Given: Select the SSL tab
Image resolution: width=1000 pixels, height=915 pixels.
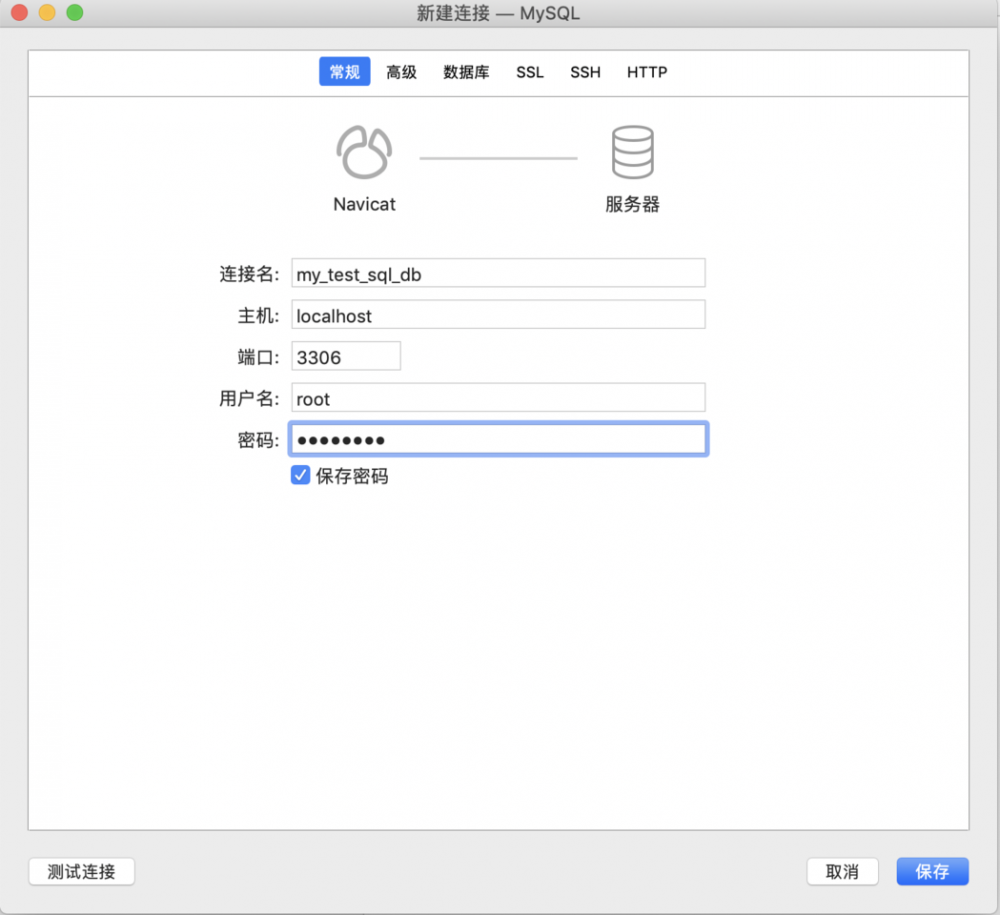Looking at the screenshot, I should tap(529, 72).
